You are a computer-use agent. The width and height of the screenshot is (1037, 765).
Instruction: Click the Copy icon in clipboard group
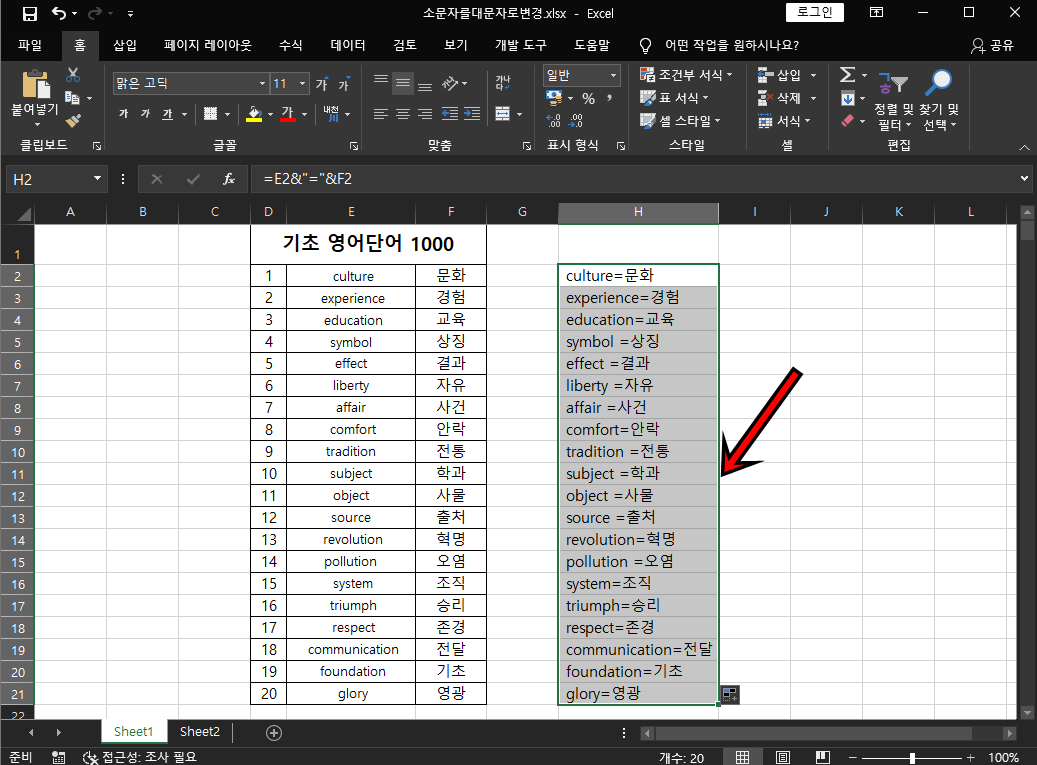[73, 98]
